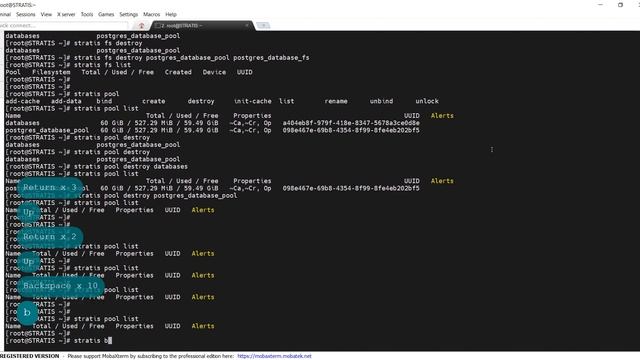Image resolution: width=640 pixels, height=360 pixels.
Task: Click the 'stratis pool destroy databases' command
Action: (x=131, y=167)
